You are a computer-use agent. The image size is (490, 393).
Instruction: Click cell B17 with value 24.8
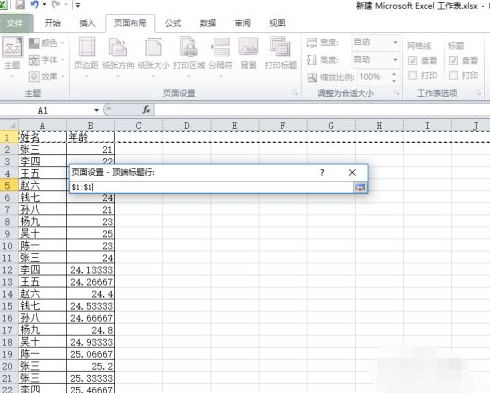(x=91, y=330)
